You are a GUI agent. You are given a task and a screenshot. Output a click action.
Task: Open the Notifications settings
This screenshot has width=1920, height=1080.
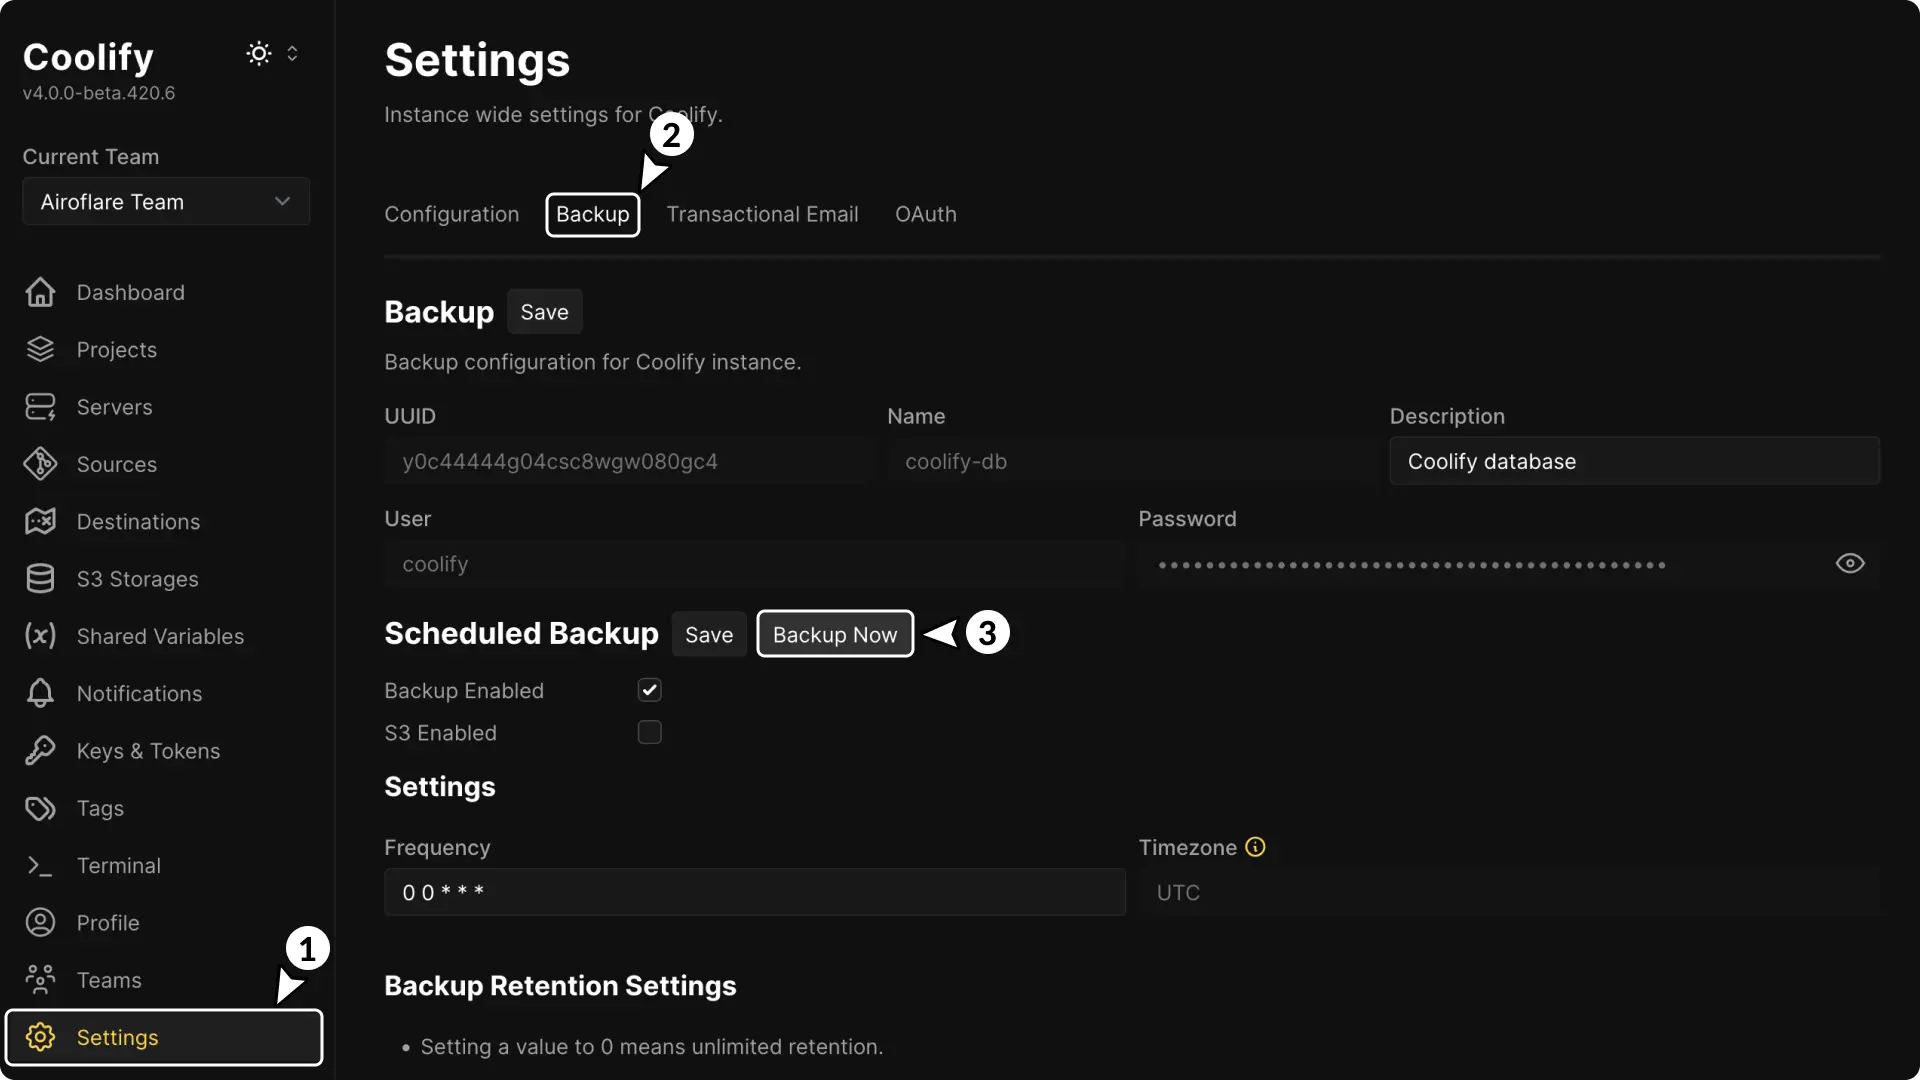tap(140, 693)
